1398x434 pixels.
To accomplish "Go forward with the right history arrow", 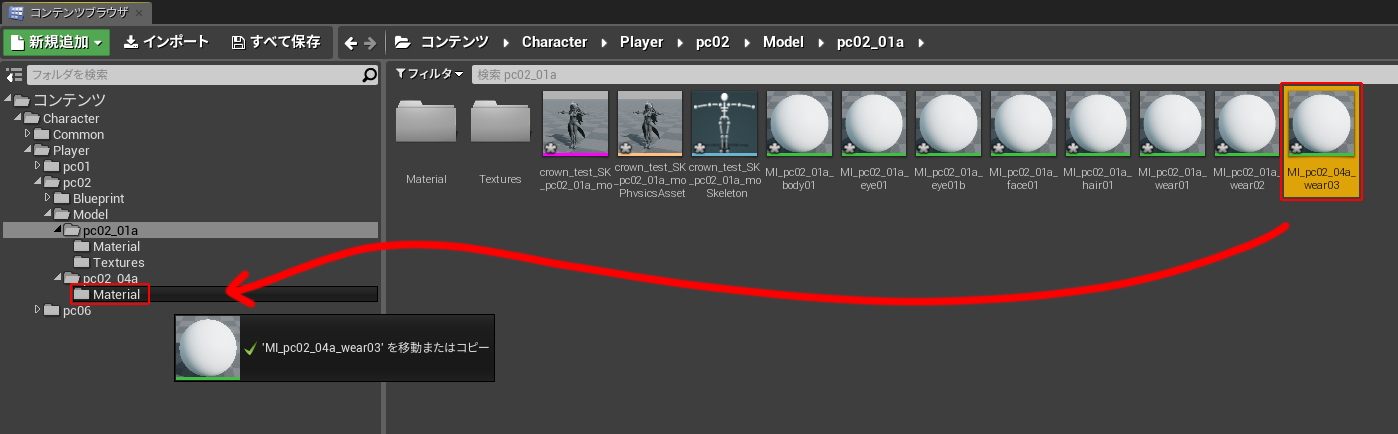I will point(370,43).
